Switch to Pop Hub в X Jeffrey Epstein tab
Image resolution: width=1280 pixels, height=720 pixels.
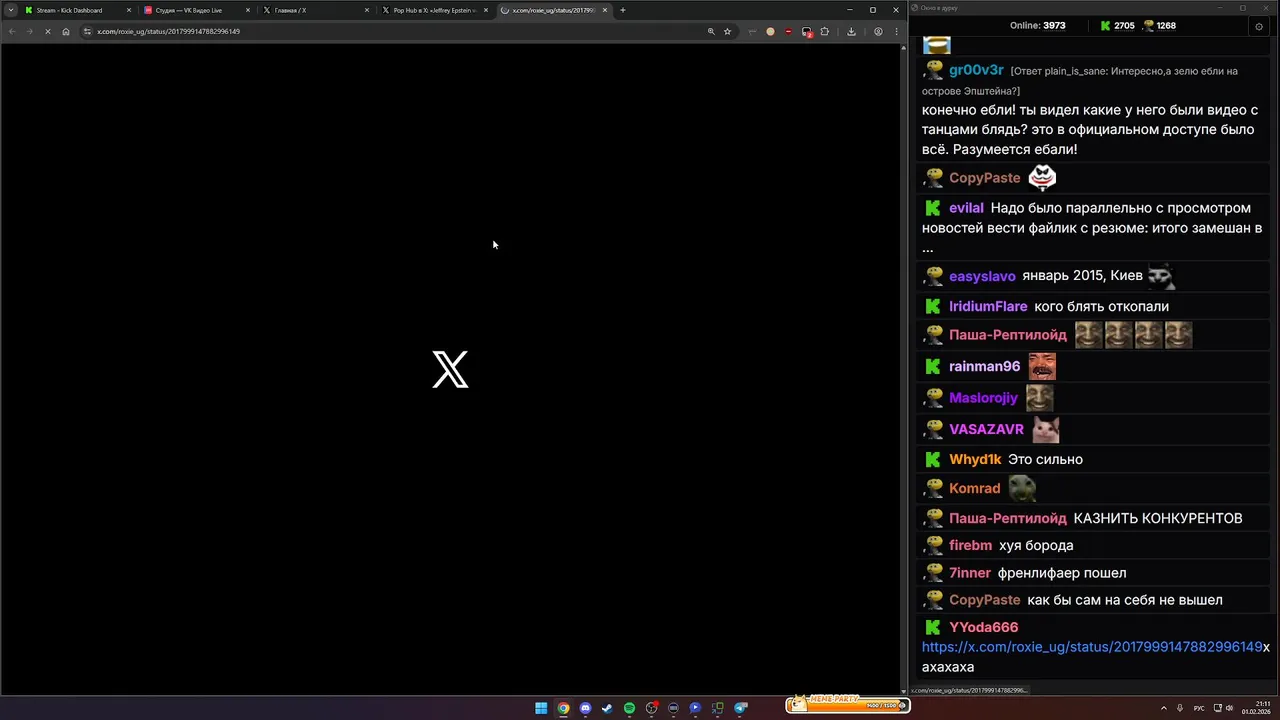434,10
